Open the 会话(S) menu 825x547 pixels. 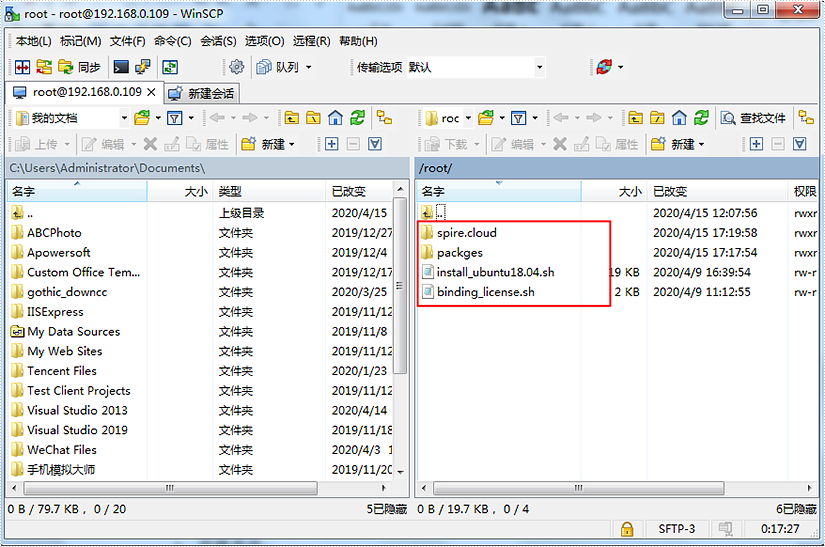coord(218,41)
